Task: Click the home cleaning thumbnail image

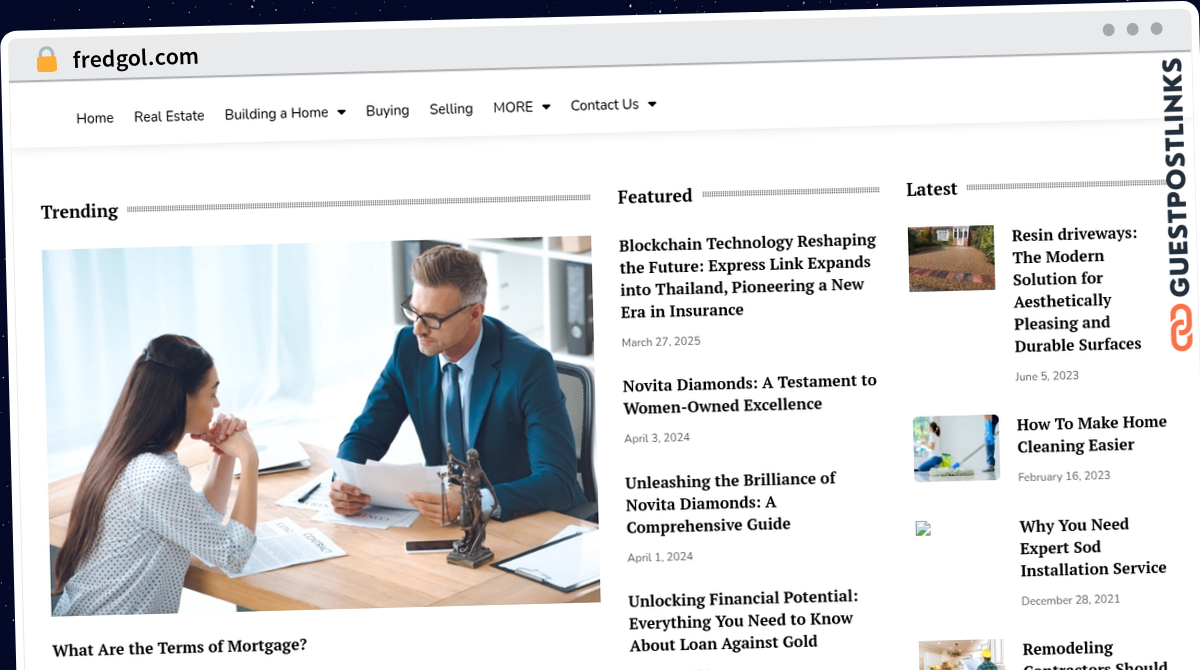Action: 956,448
